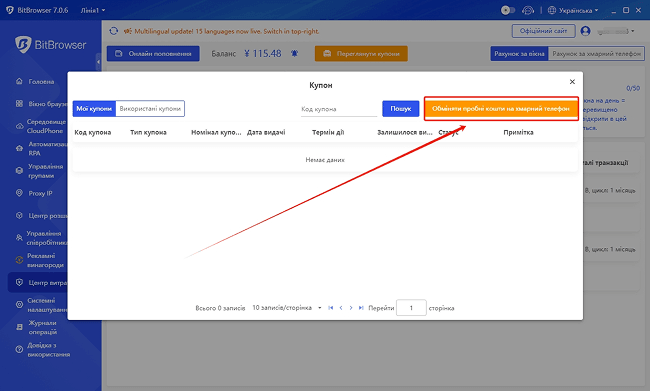Image resolution: width=650 pixels, height=391 pixels.
Task: Collapse the sidebar with arrow handle
Action: [98, 62]
